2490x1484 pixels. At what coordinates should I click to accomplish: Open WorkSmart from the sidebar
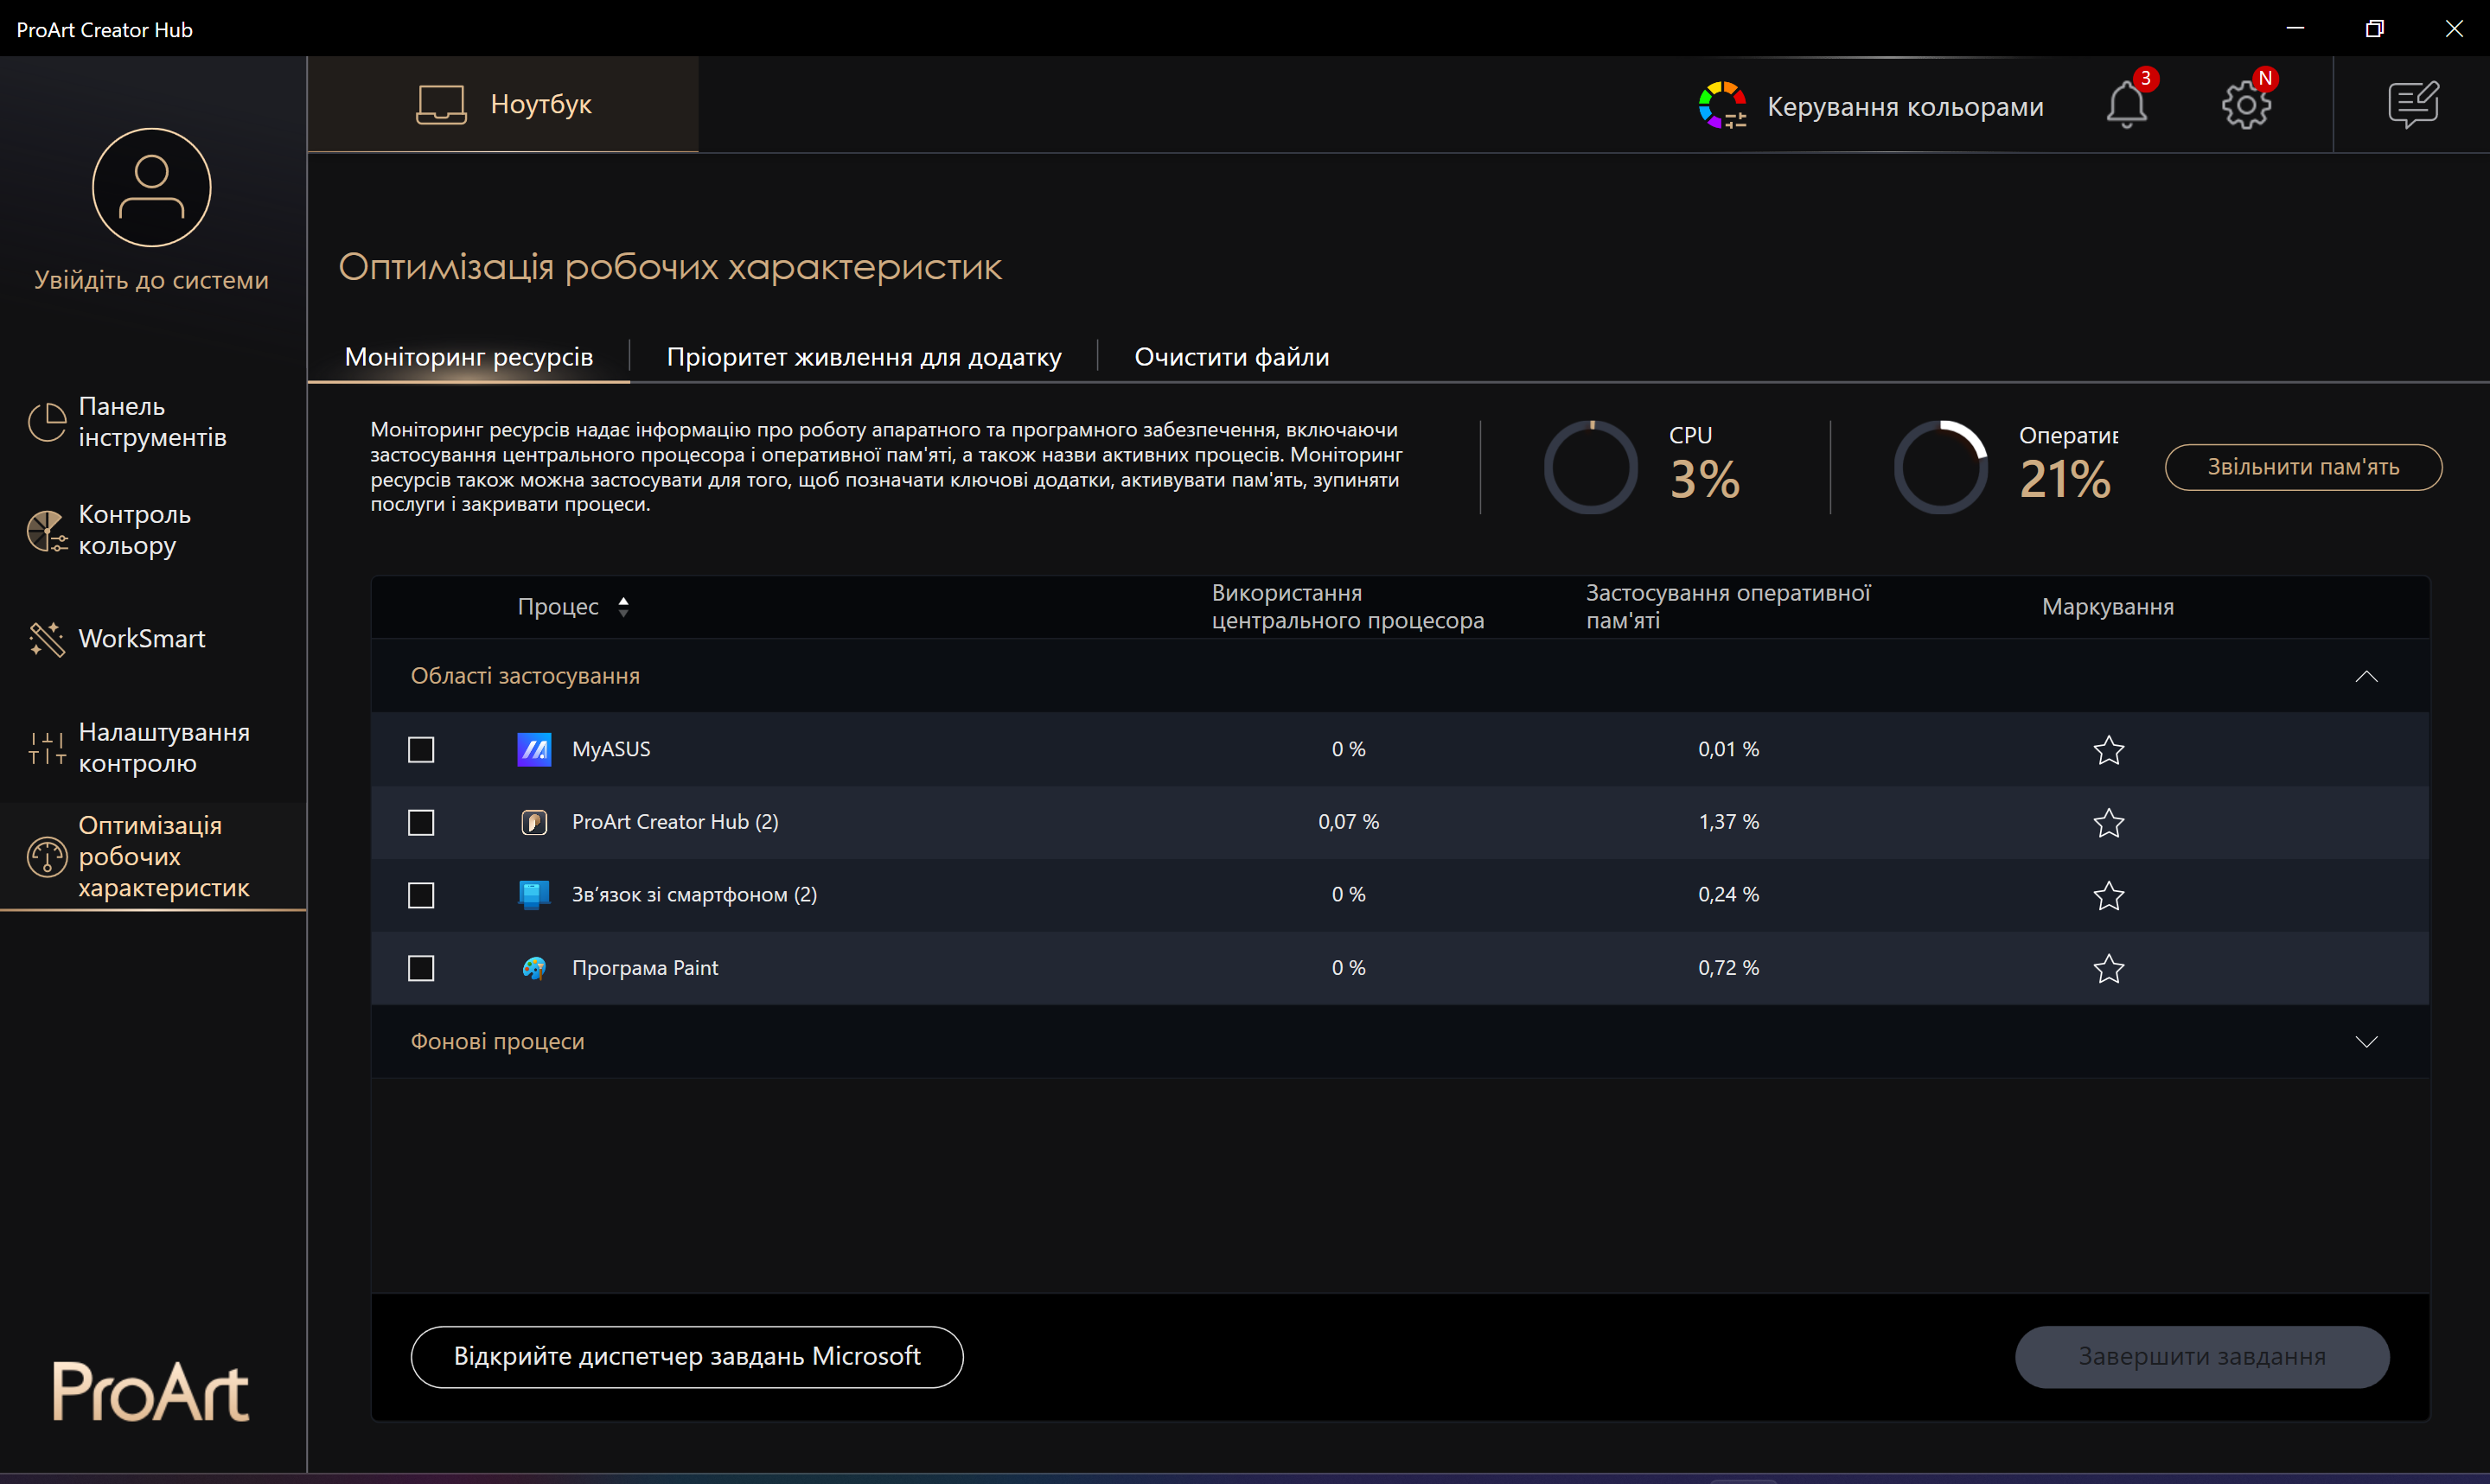(141, 639)
